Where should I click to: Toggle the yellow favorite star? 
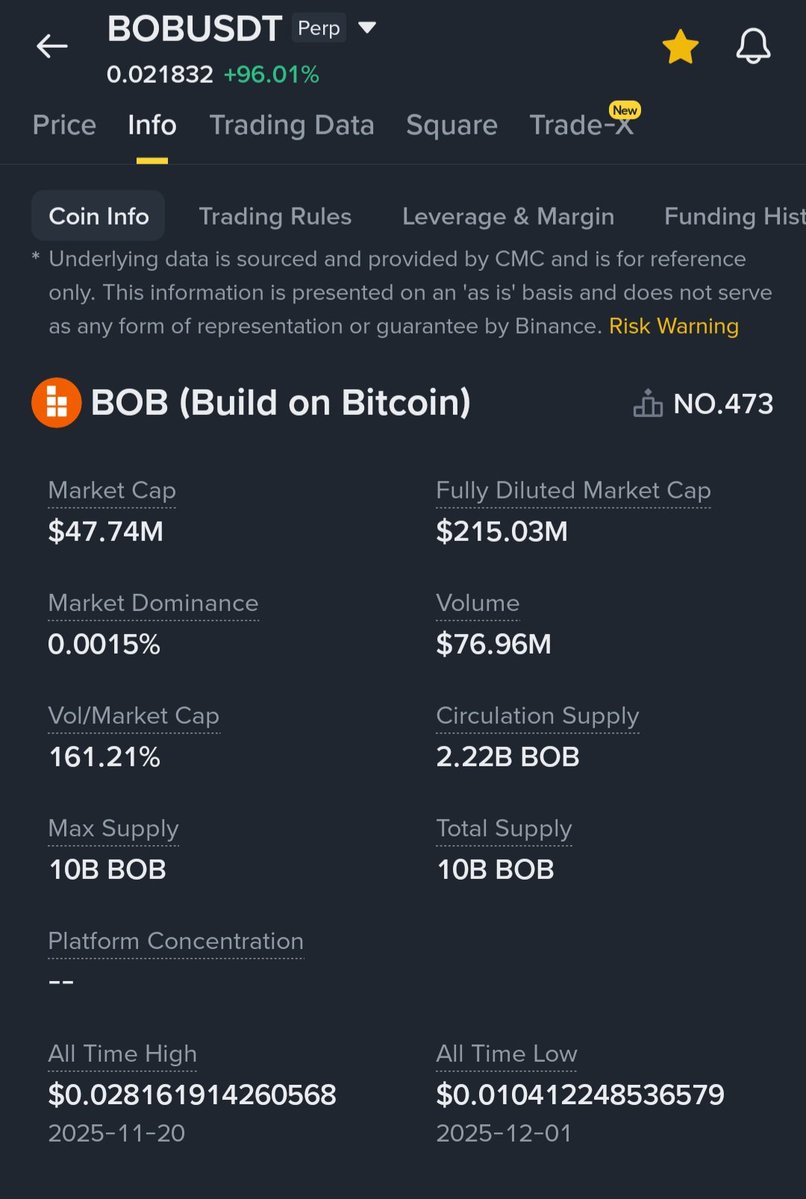[680, 47]
